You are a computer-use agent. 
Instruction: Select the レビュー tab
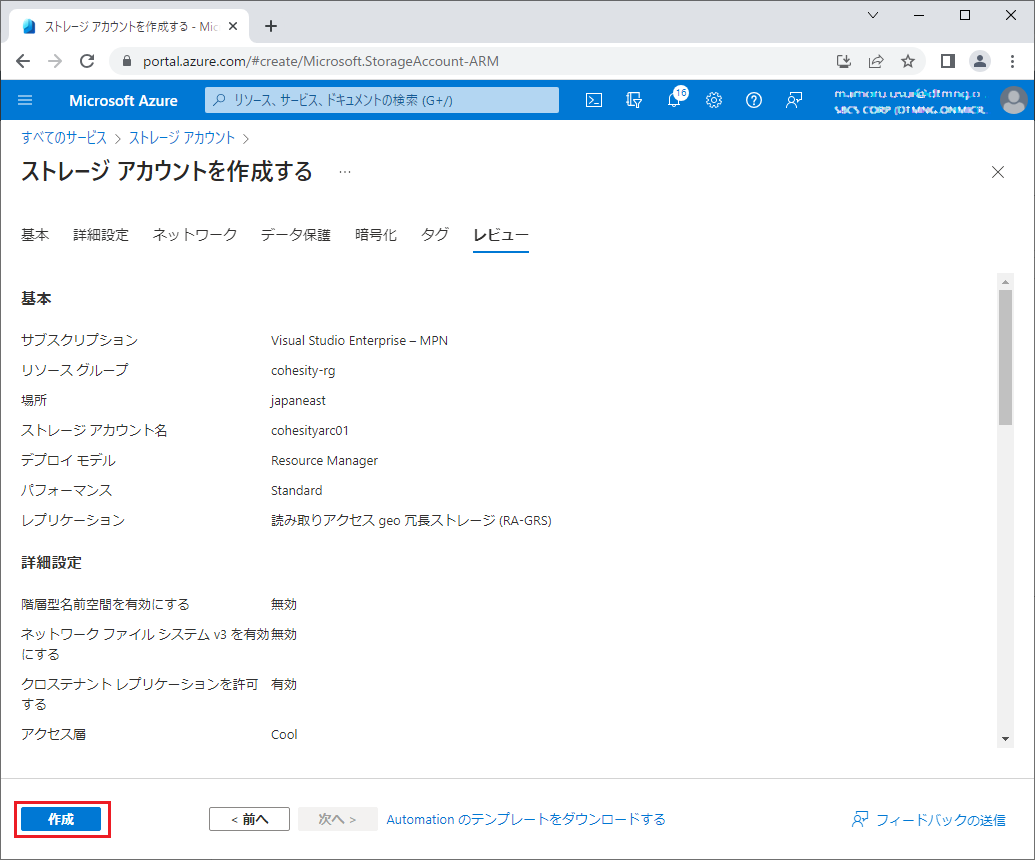tap(501, 235)
